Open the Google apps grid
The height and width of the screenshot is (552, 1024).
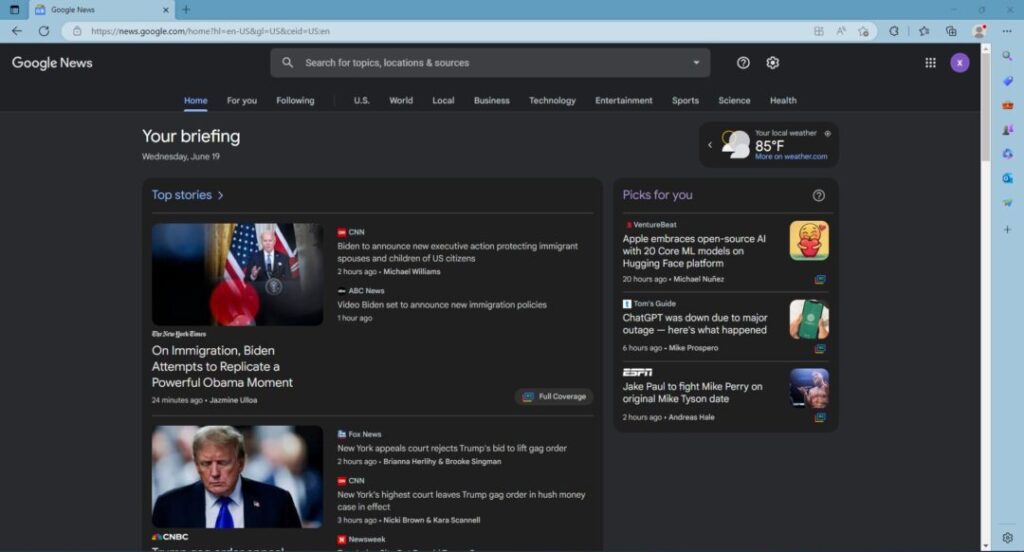tap(931, 63)
